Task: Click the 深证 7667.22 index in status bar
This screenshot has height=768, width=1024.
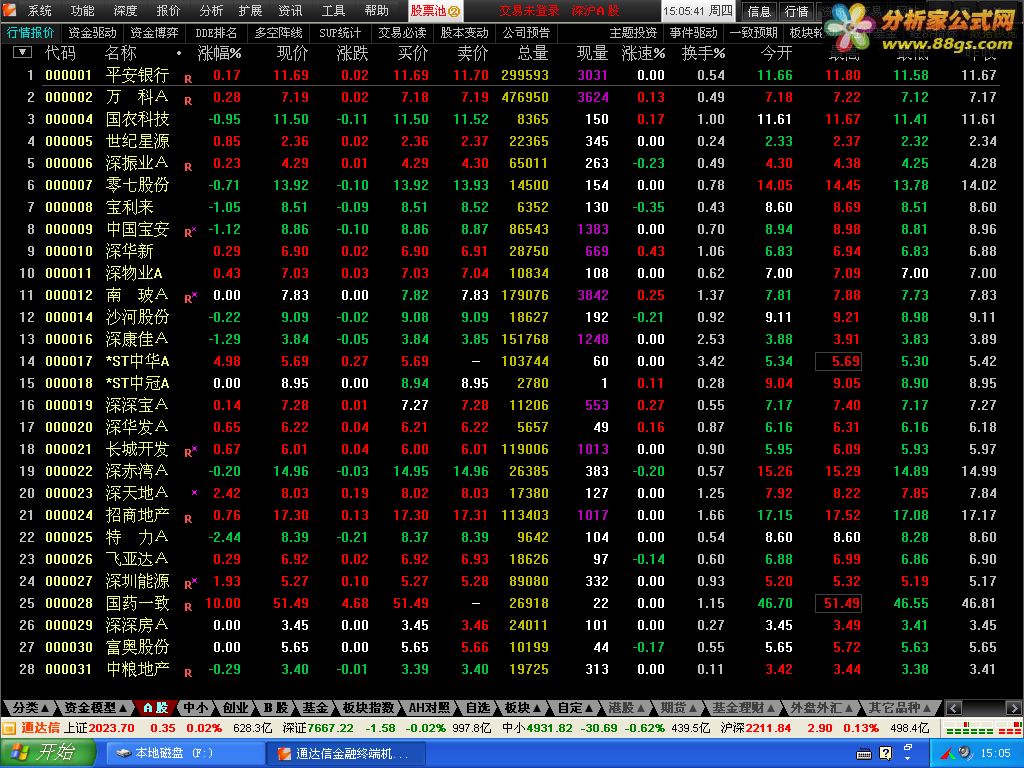Action: pyautogui.click(x=318, y=728)
